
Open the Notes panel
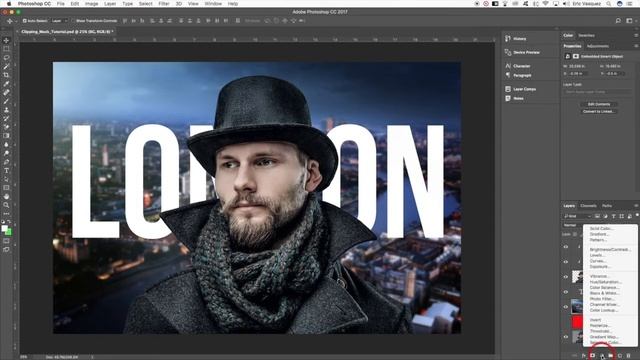point(514,98)
